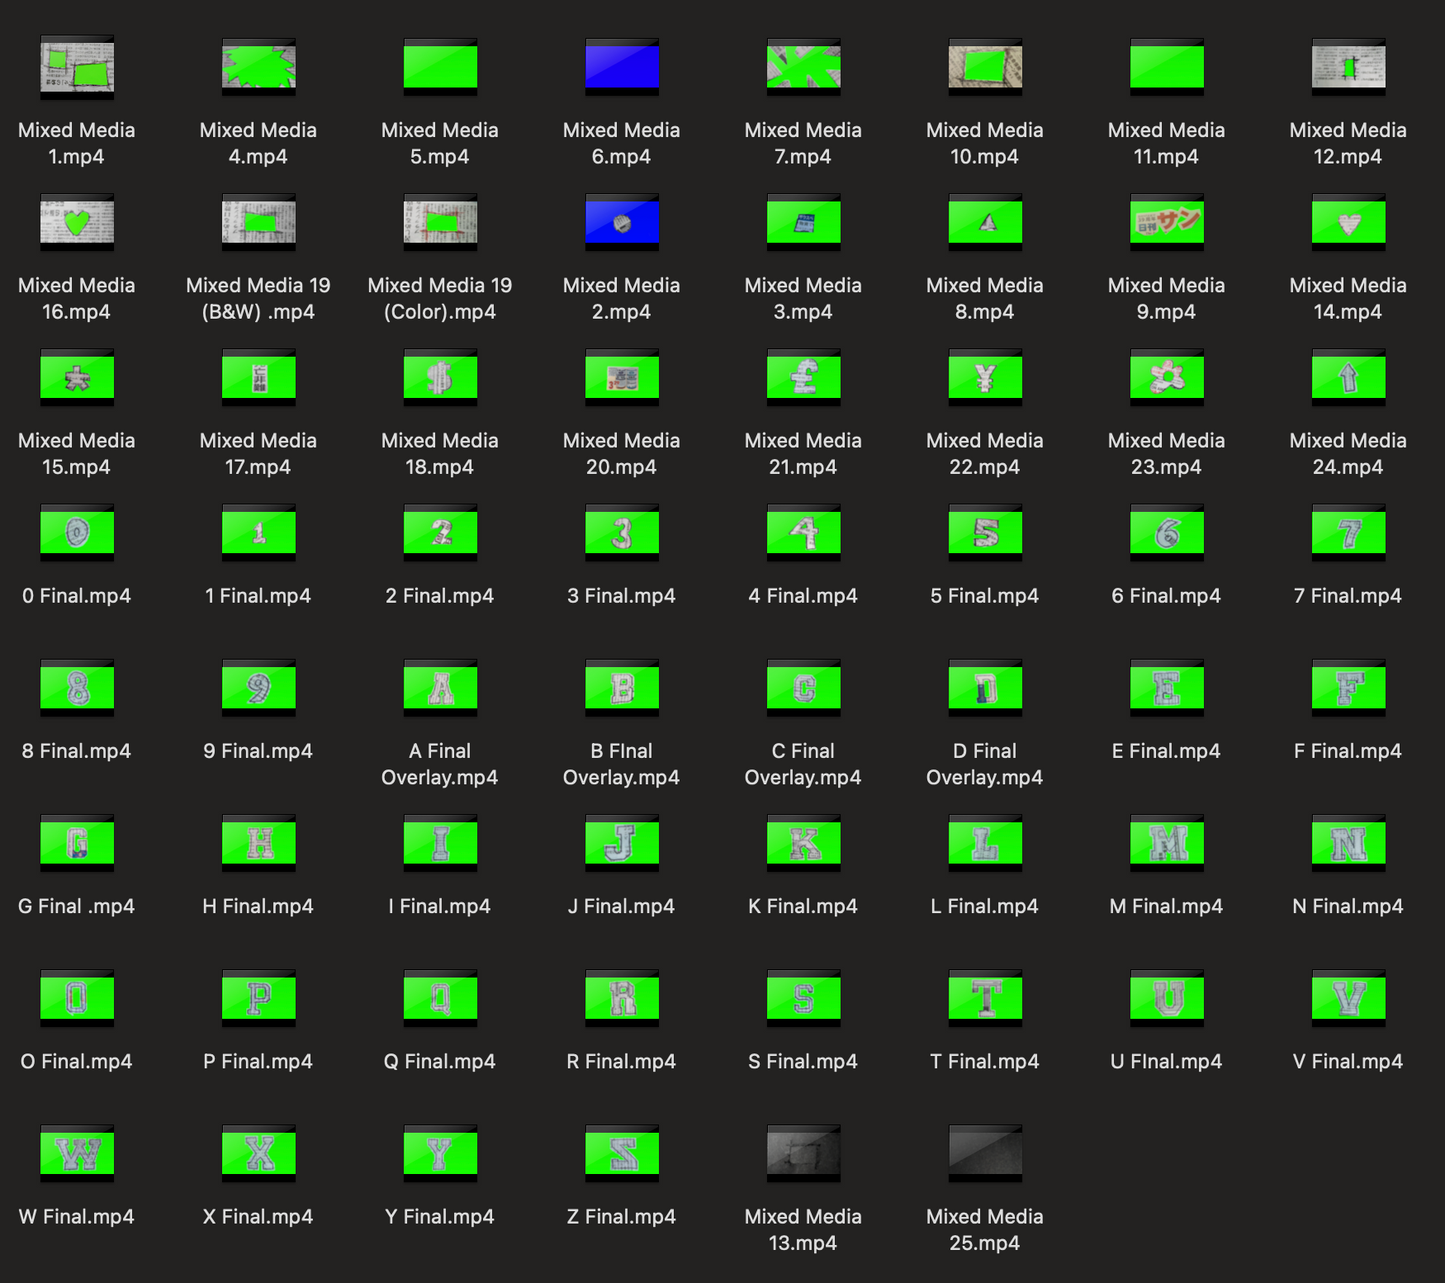Image resolution: width=1445 pixels, height=1283 pixels.
Task: Click the Q Final.mp4 thumbnail
Action: coord(440,998)
